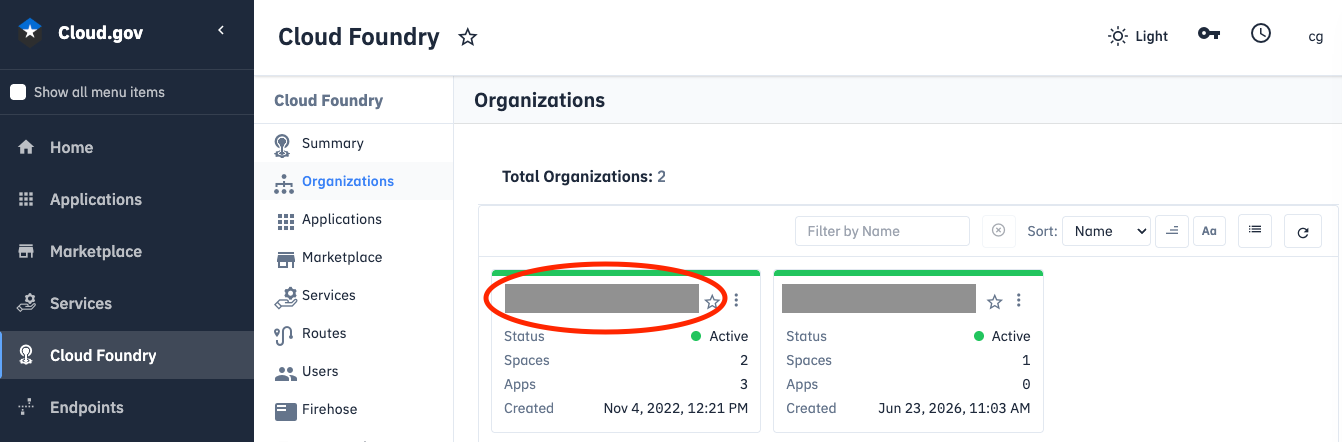Click the Routes icon in submenu
Image resolution: width=1342 pixels, height=442 pixels.
point(284,335)
